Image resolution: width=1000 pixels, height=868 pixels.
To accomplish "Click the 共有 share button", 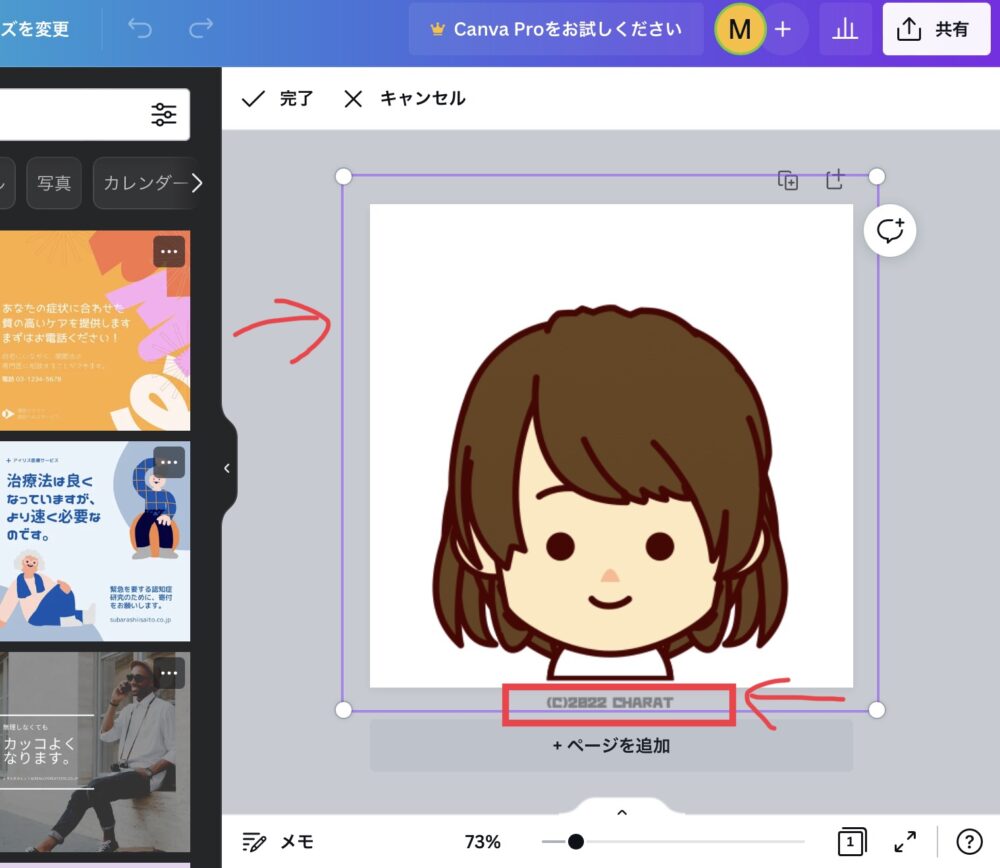I will tap(936, 29).
